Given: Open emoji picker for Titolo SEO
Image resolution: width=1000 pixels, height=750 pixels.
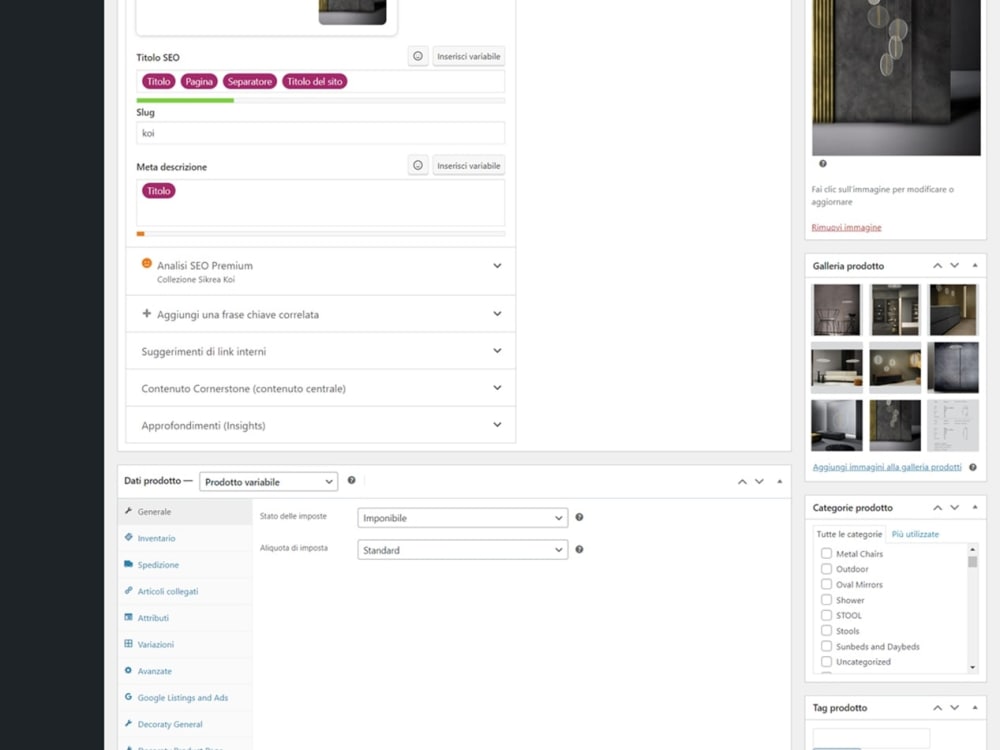Looking at the screenshot, I should (x=418, y=56).
